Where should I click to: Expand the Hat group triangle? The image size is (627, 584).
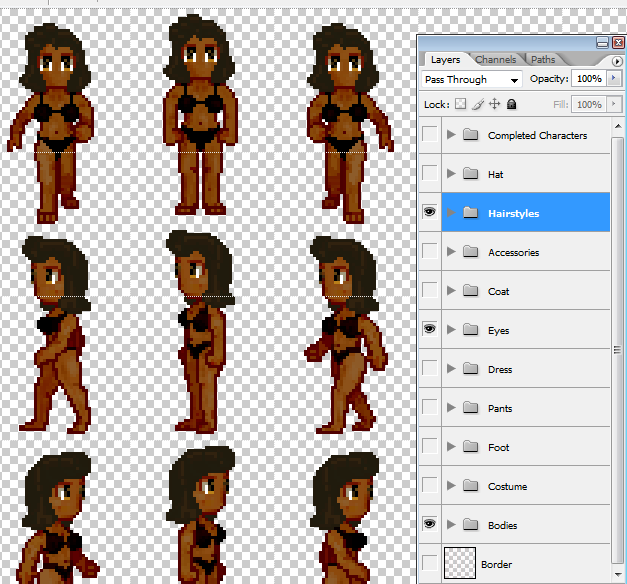(x=451, y=173)
